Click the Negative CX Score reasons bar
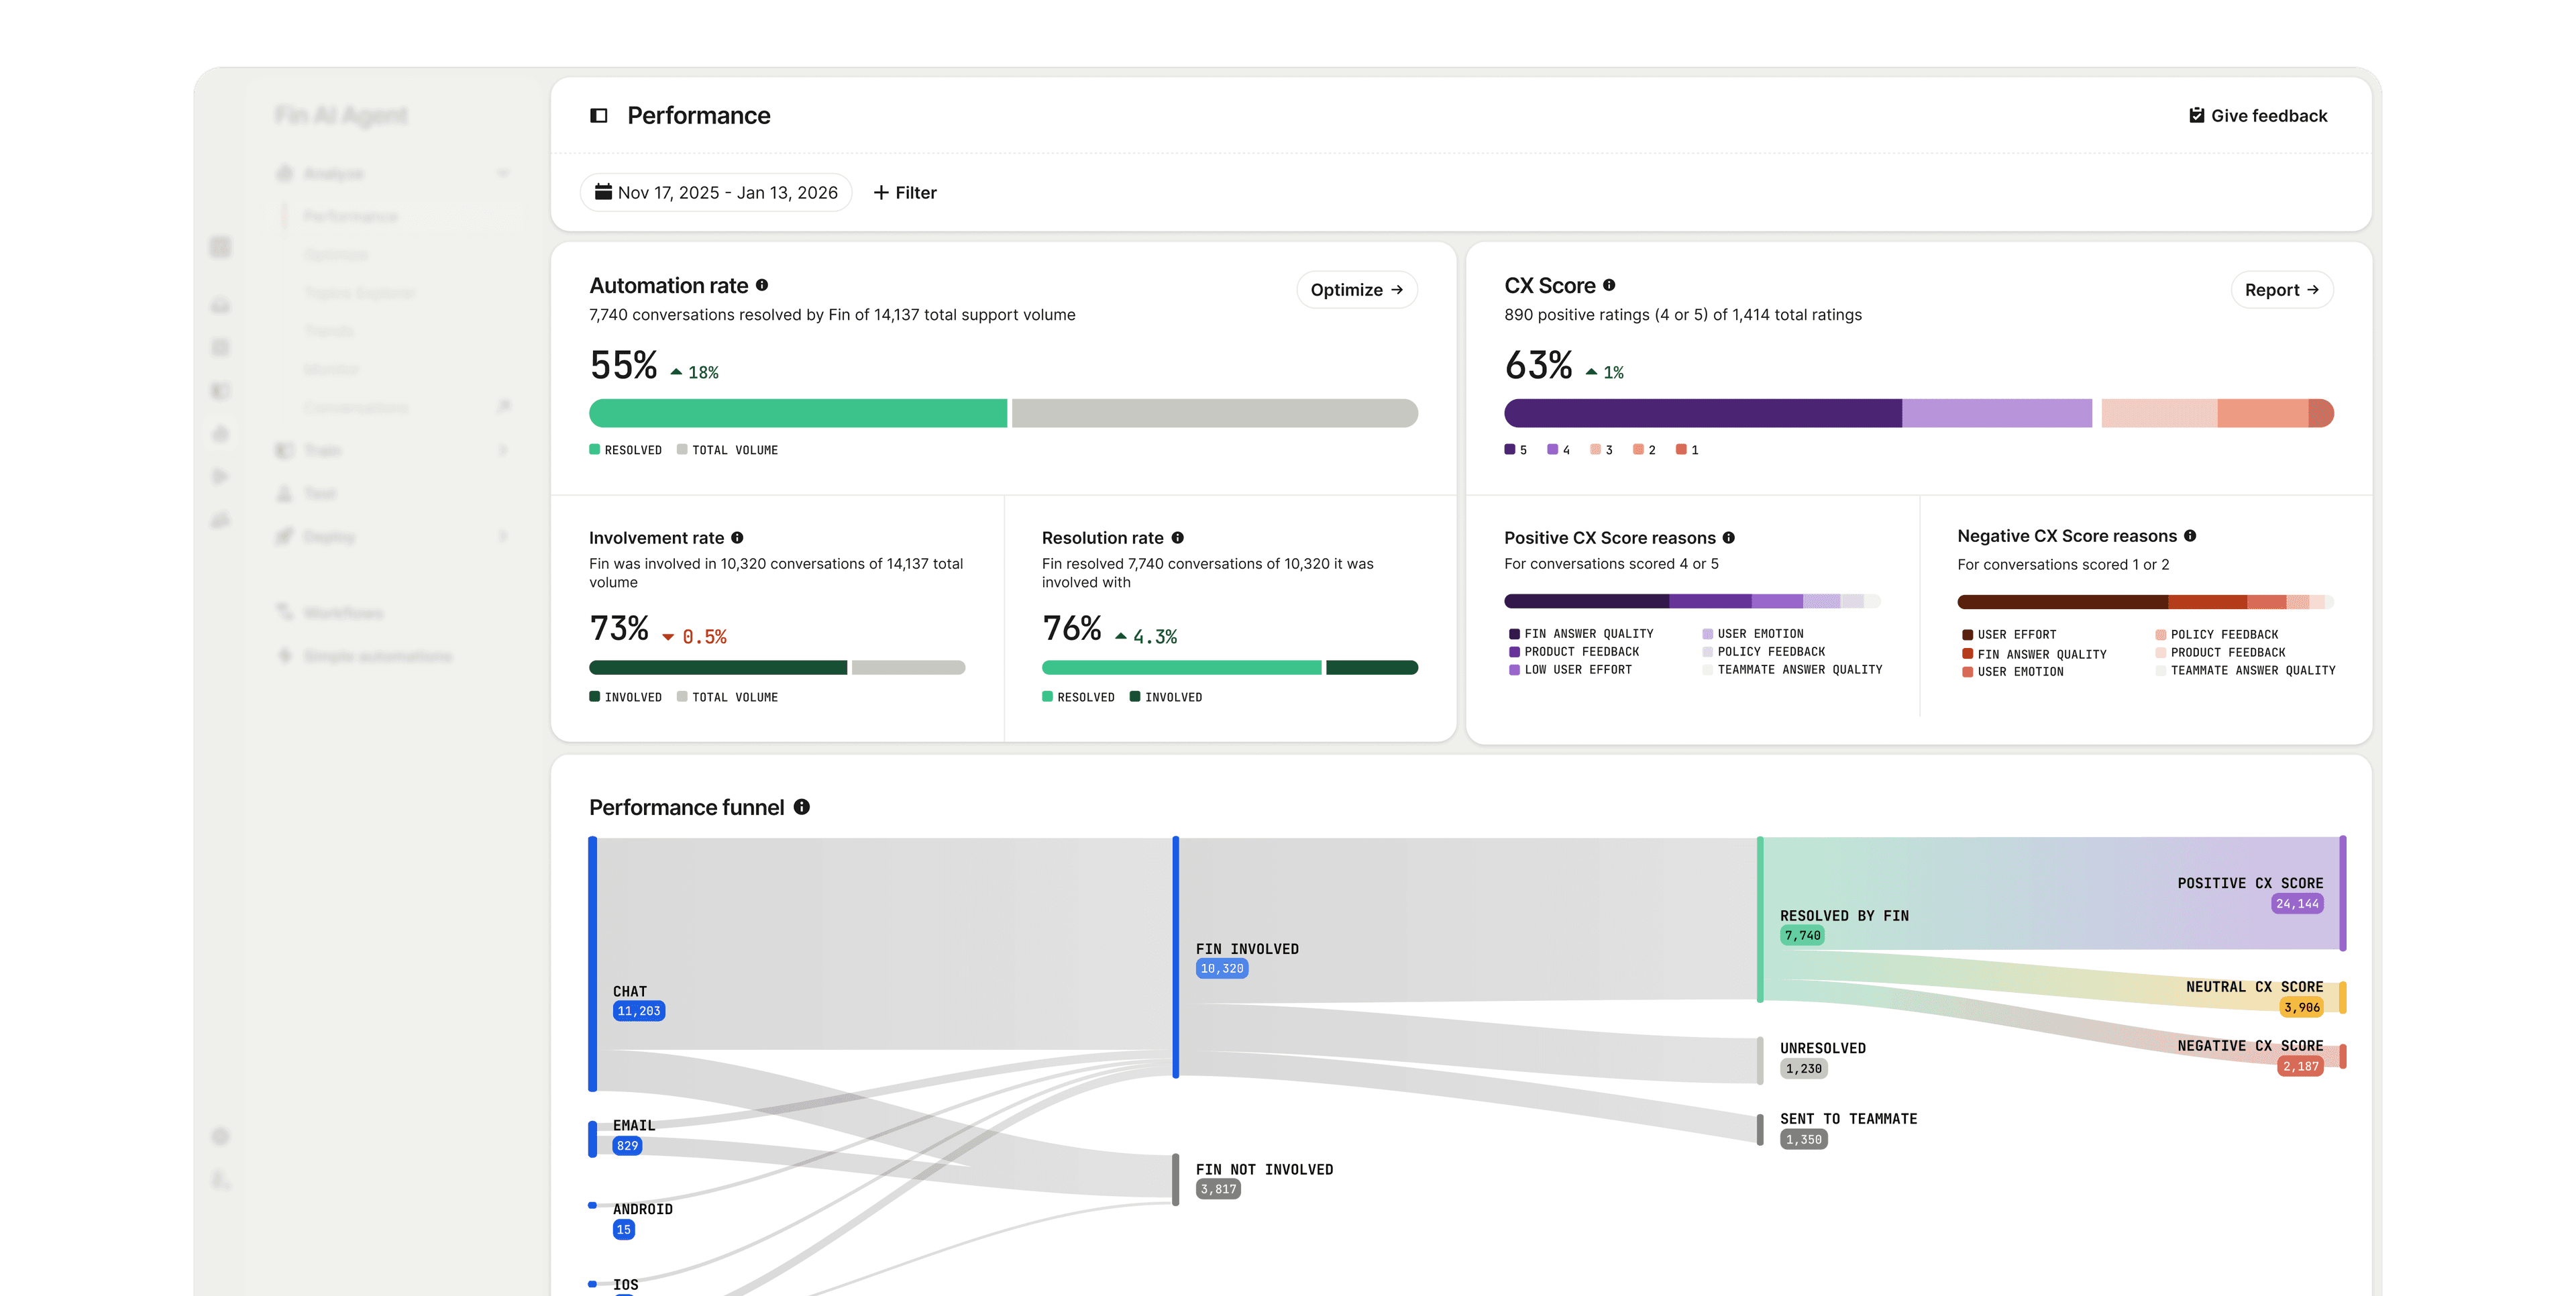 (x=2145, y=602)
